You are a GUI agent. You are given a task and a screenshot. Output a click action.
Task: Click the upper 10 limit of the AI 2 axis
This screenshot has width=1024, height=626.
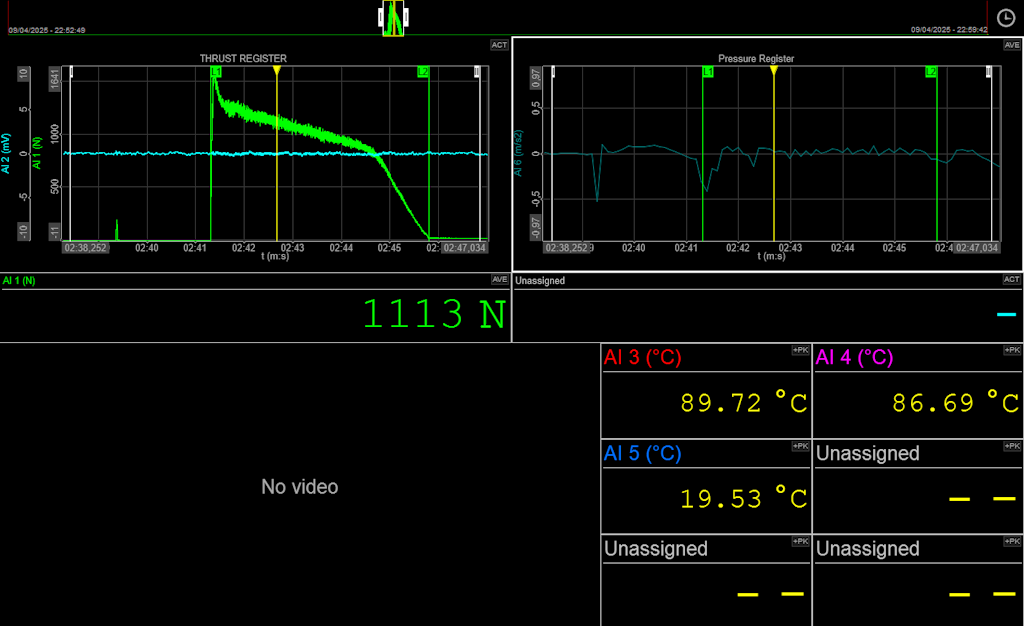pos(24,74)
